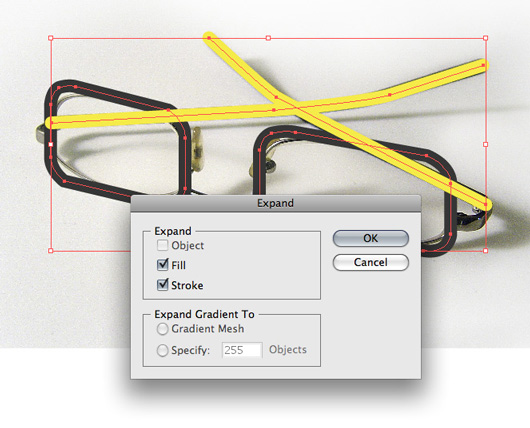Cancel the Expand dialog

coord(370,262)
